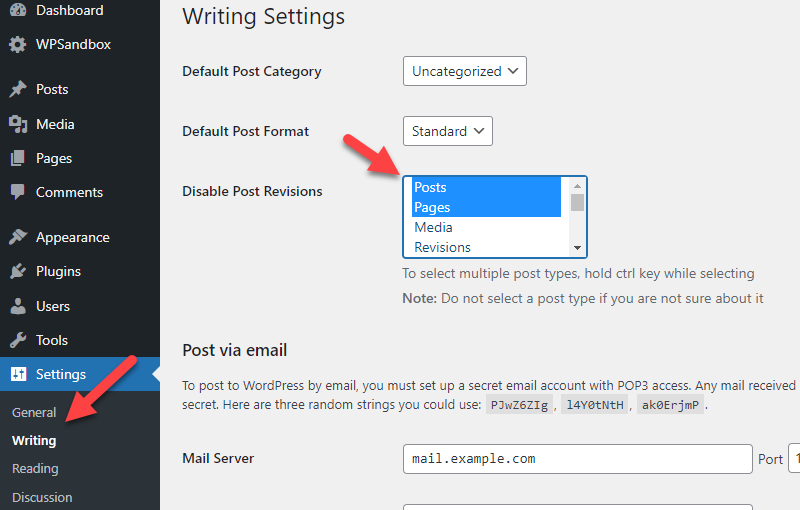The width and height of the screenshot is (800, 510).
Task: Click the Tools wrench icon
Action: pyautogui.click(x=18, y=340)
